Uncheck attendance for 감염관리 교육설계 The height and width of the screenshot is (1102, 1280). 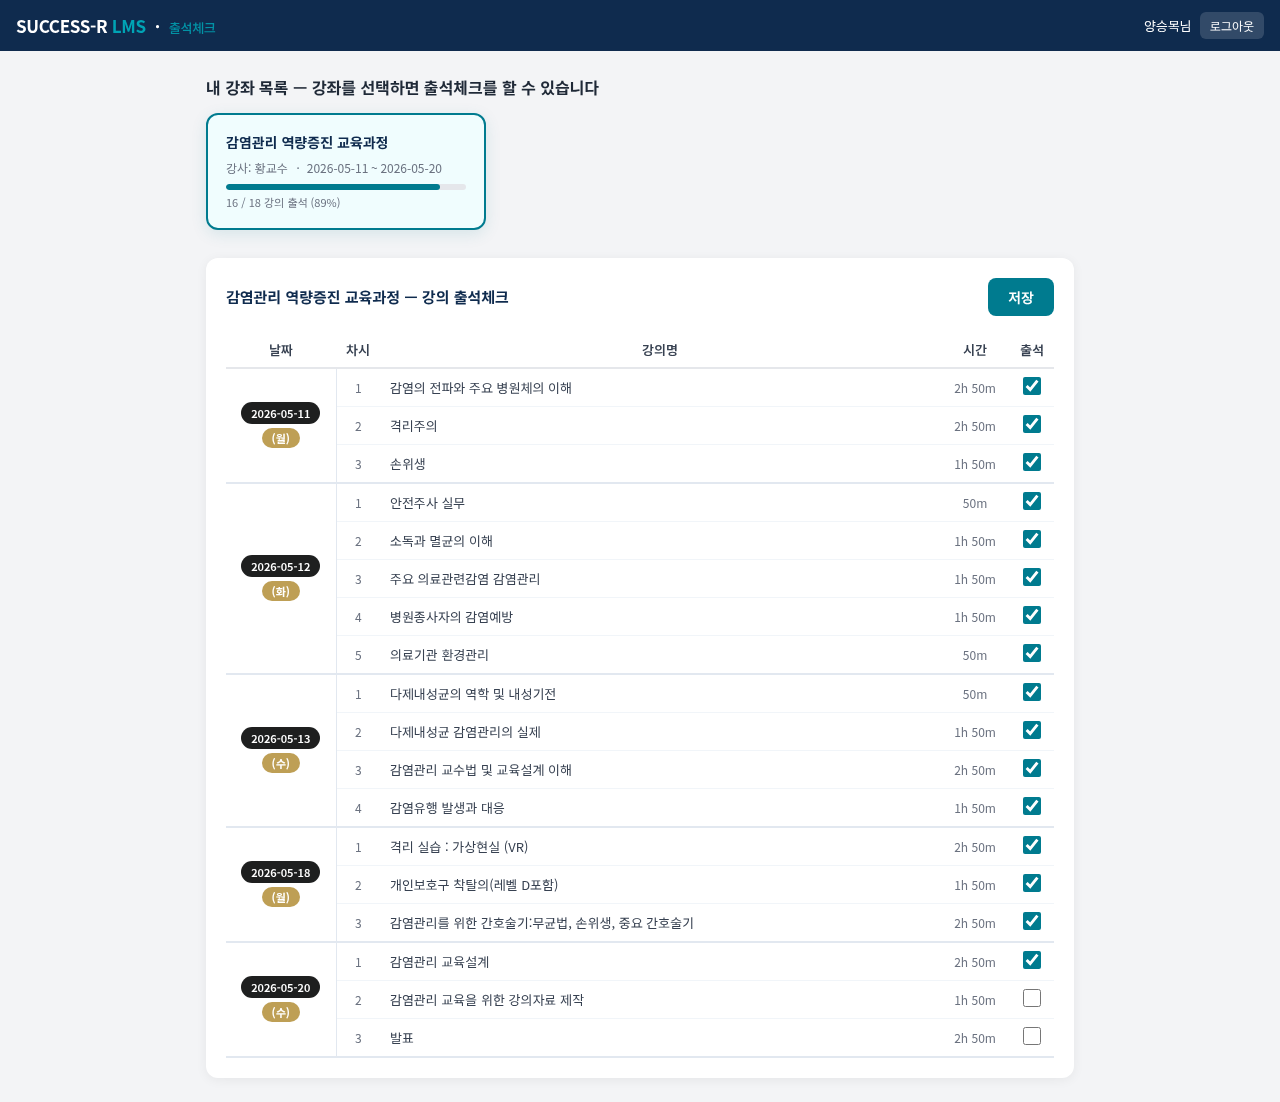tap(1032, 960)
